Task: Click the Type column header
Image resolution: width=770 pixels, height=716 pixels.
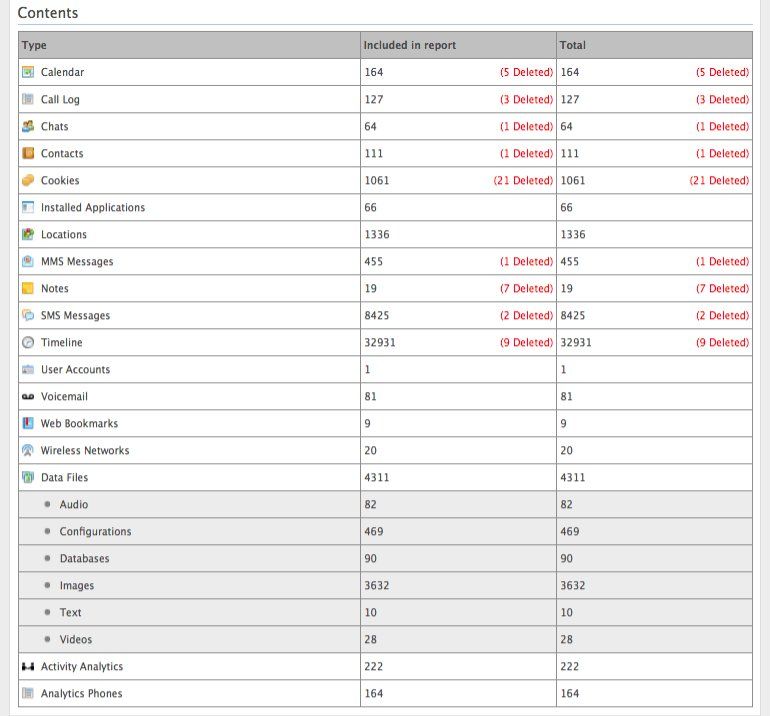Action: [34, 45]
